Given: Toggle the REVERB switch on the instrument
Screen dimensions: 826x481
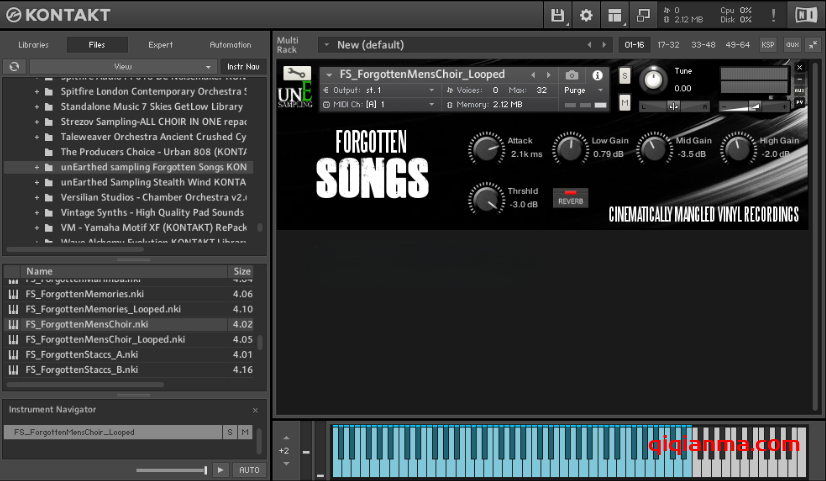Looking at the screenshot, I should (571, 197).
